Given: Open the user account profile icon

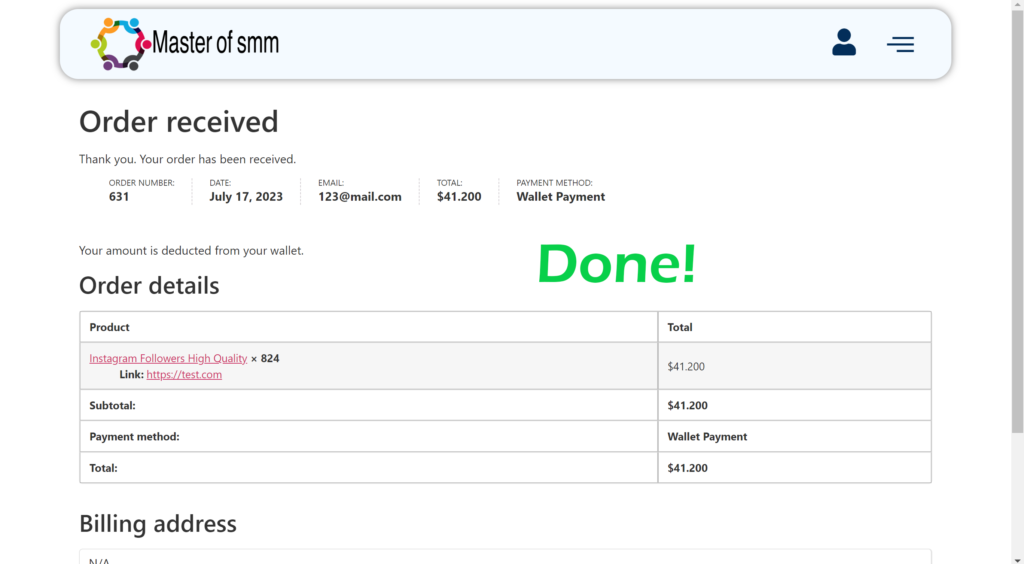Looking at the screenshot, I should [x=844, y=43].
